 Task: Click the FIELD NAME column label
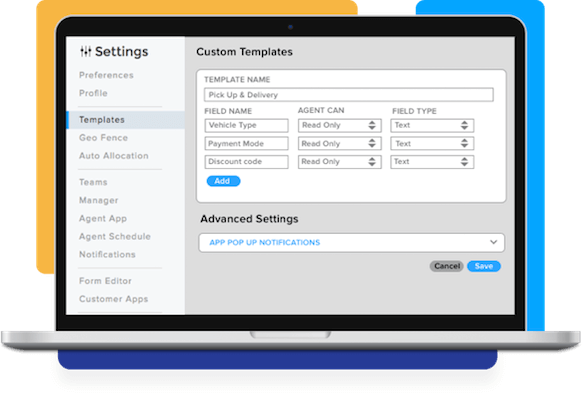(x=228, y=111)
